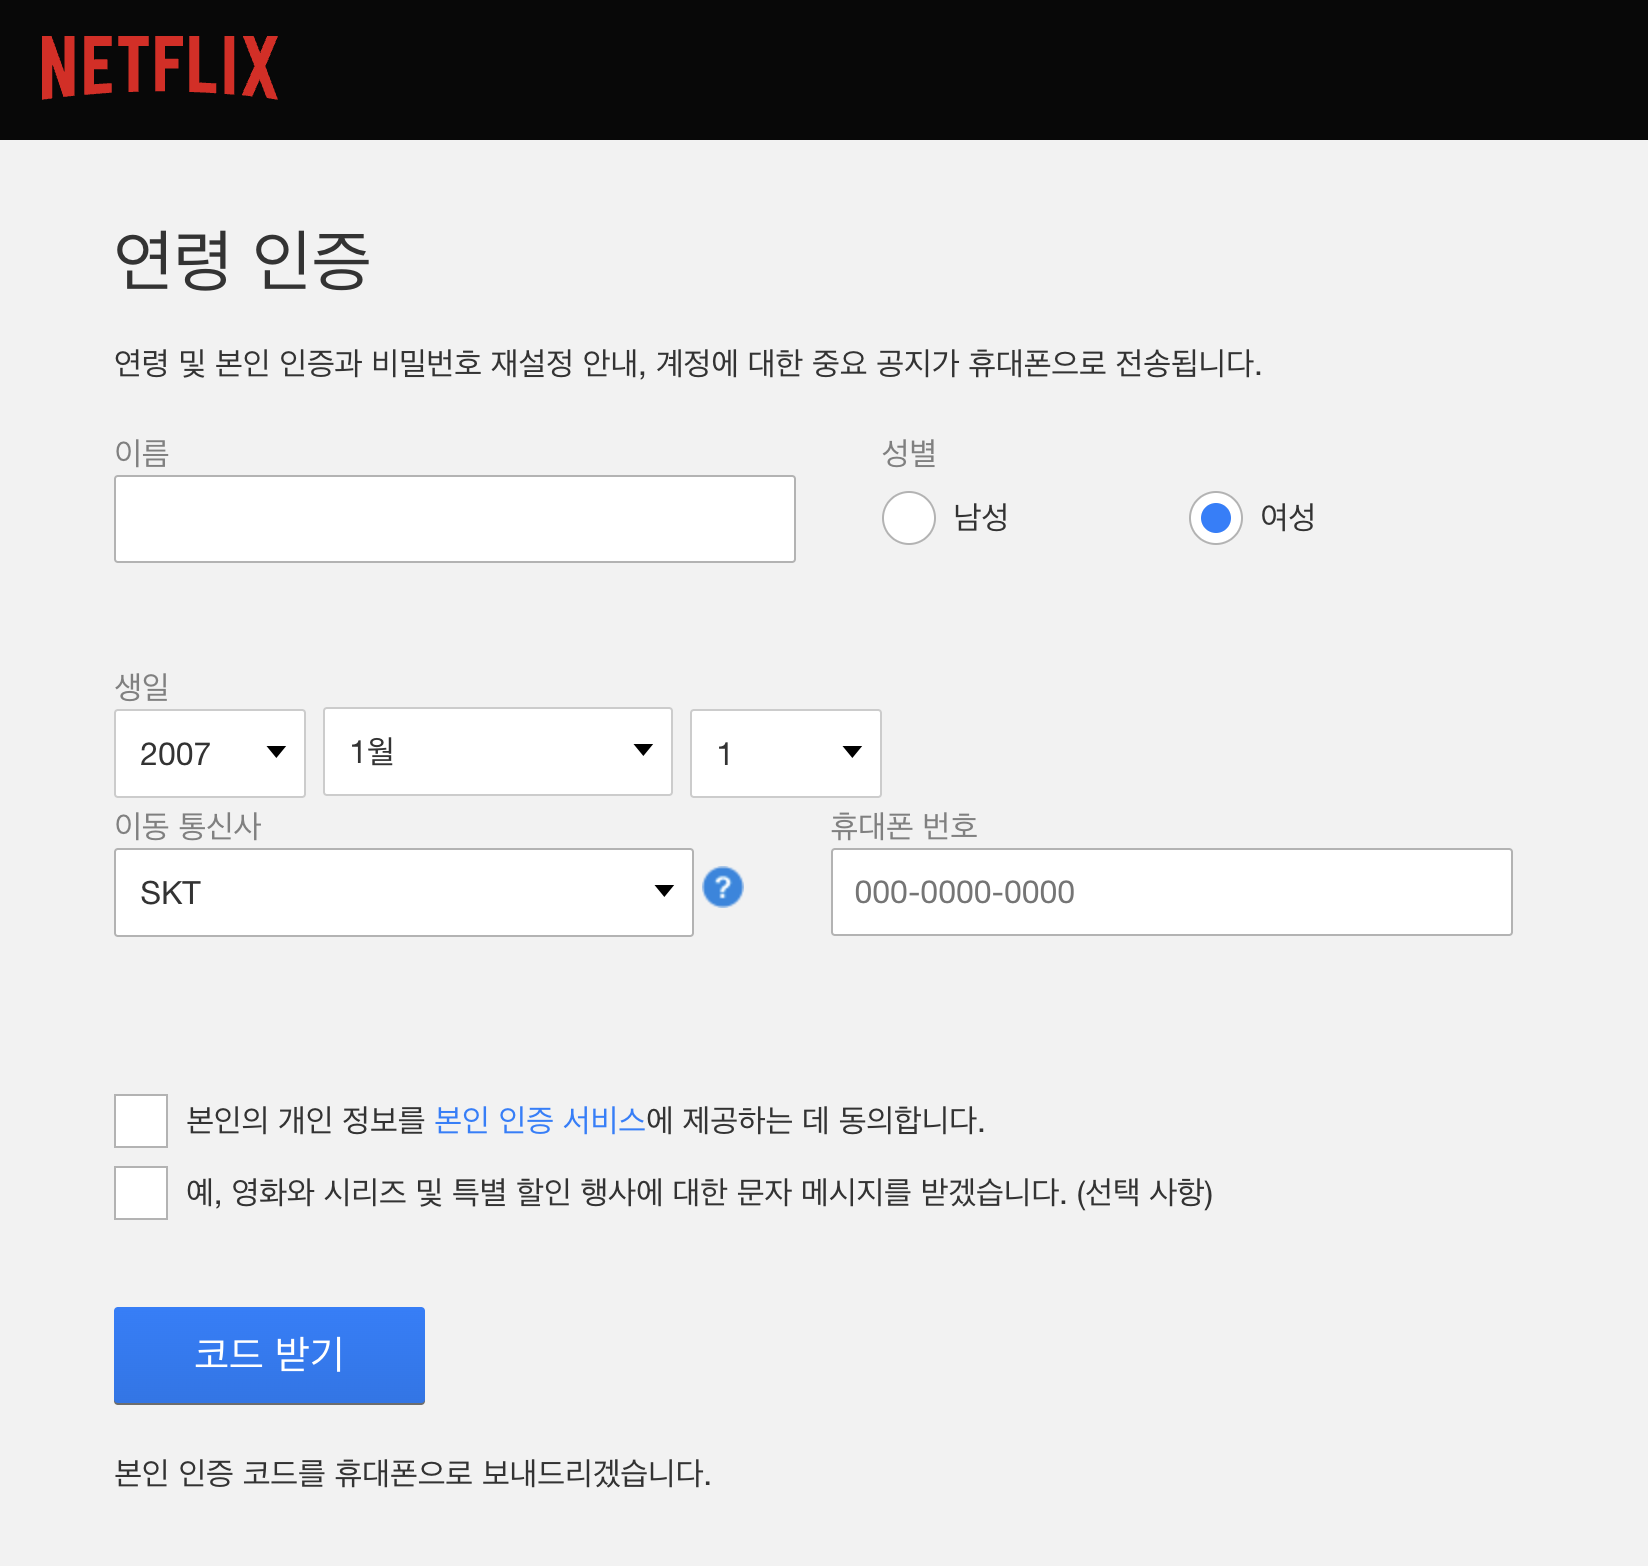This screenshot has height=1566, width=1648.
Task: Open the carrier help question-mark icon
Action: click(x=723, y=887)
